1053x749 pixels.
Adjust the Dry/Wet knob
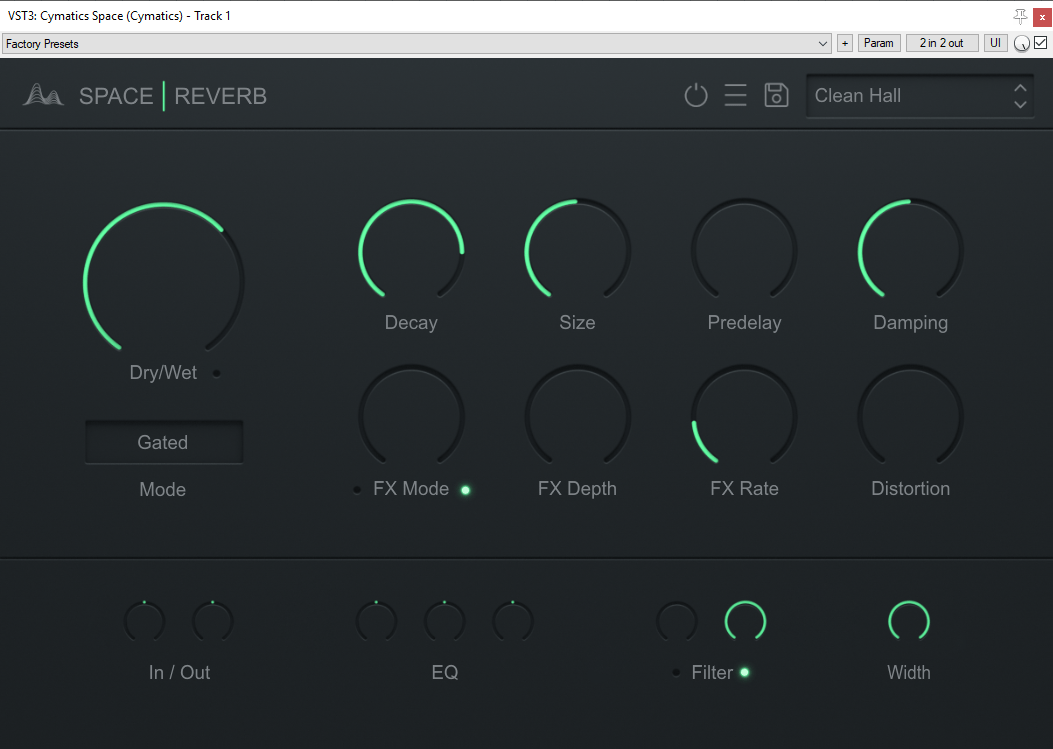tap(163, 278)
